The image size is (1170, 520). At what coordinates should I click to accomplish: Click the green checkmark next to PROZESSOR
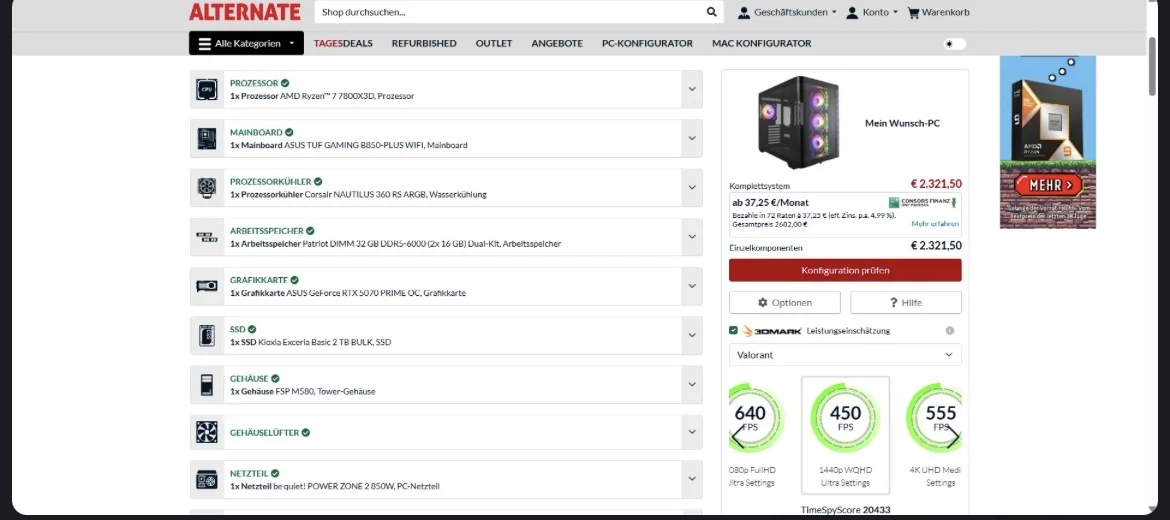pos(285,83)
